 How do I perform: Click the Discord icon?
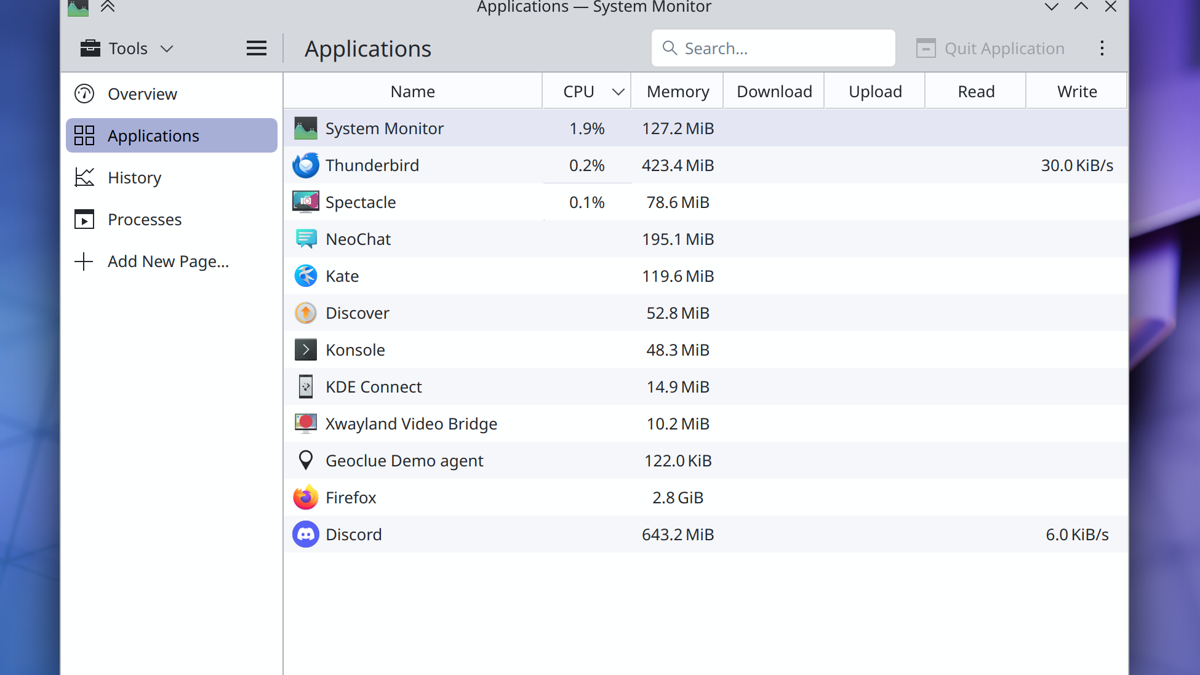(x=306, y=535)
